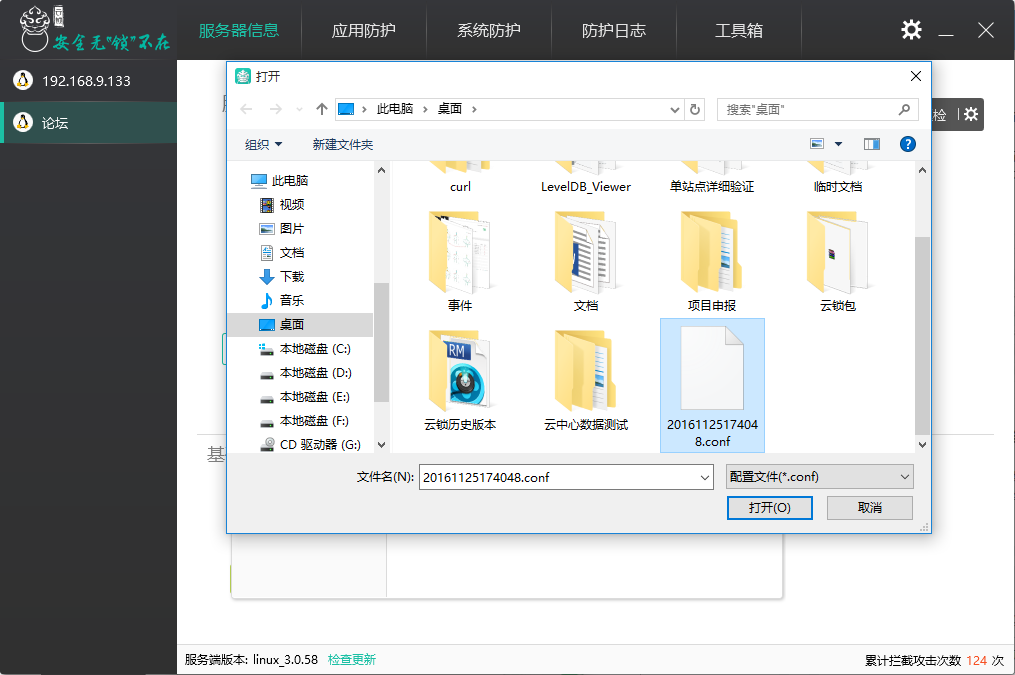Switch to the 服务器信息 tab
Image resolution: width=1015 pixels, height=675 pixels.
pyautogui.click(x=239, y=30)
